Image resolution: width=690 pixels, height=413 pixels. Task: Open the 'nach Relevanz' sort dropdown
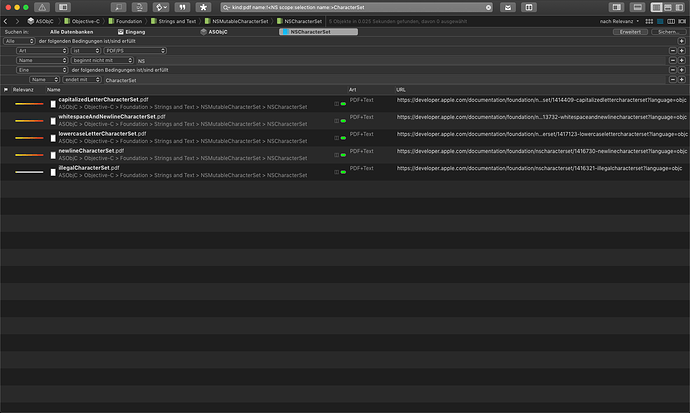pyautogui.click(x=619, y=21)
